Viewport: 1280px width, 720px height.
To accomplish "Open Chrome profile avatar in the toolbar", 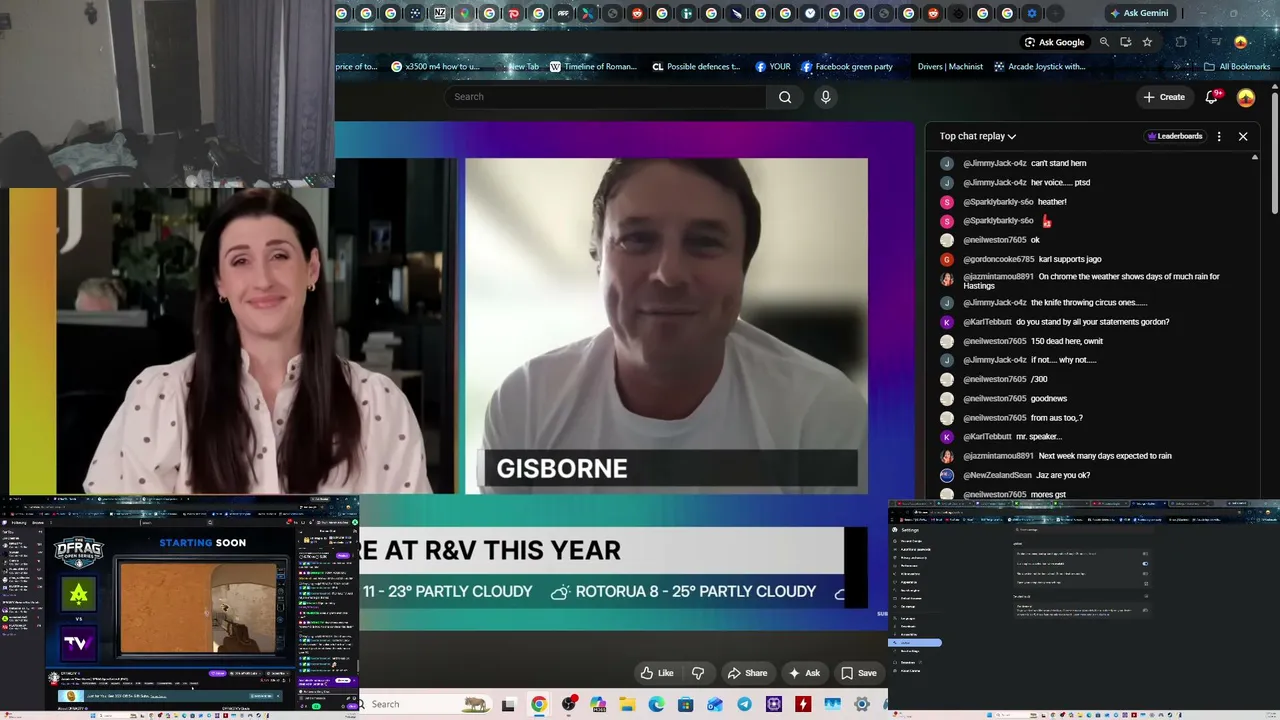I will (1241, 42).
